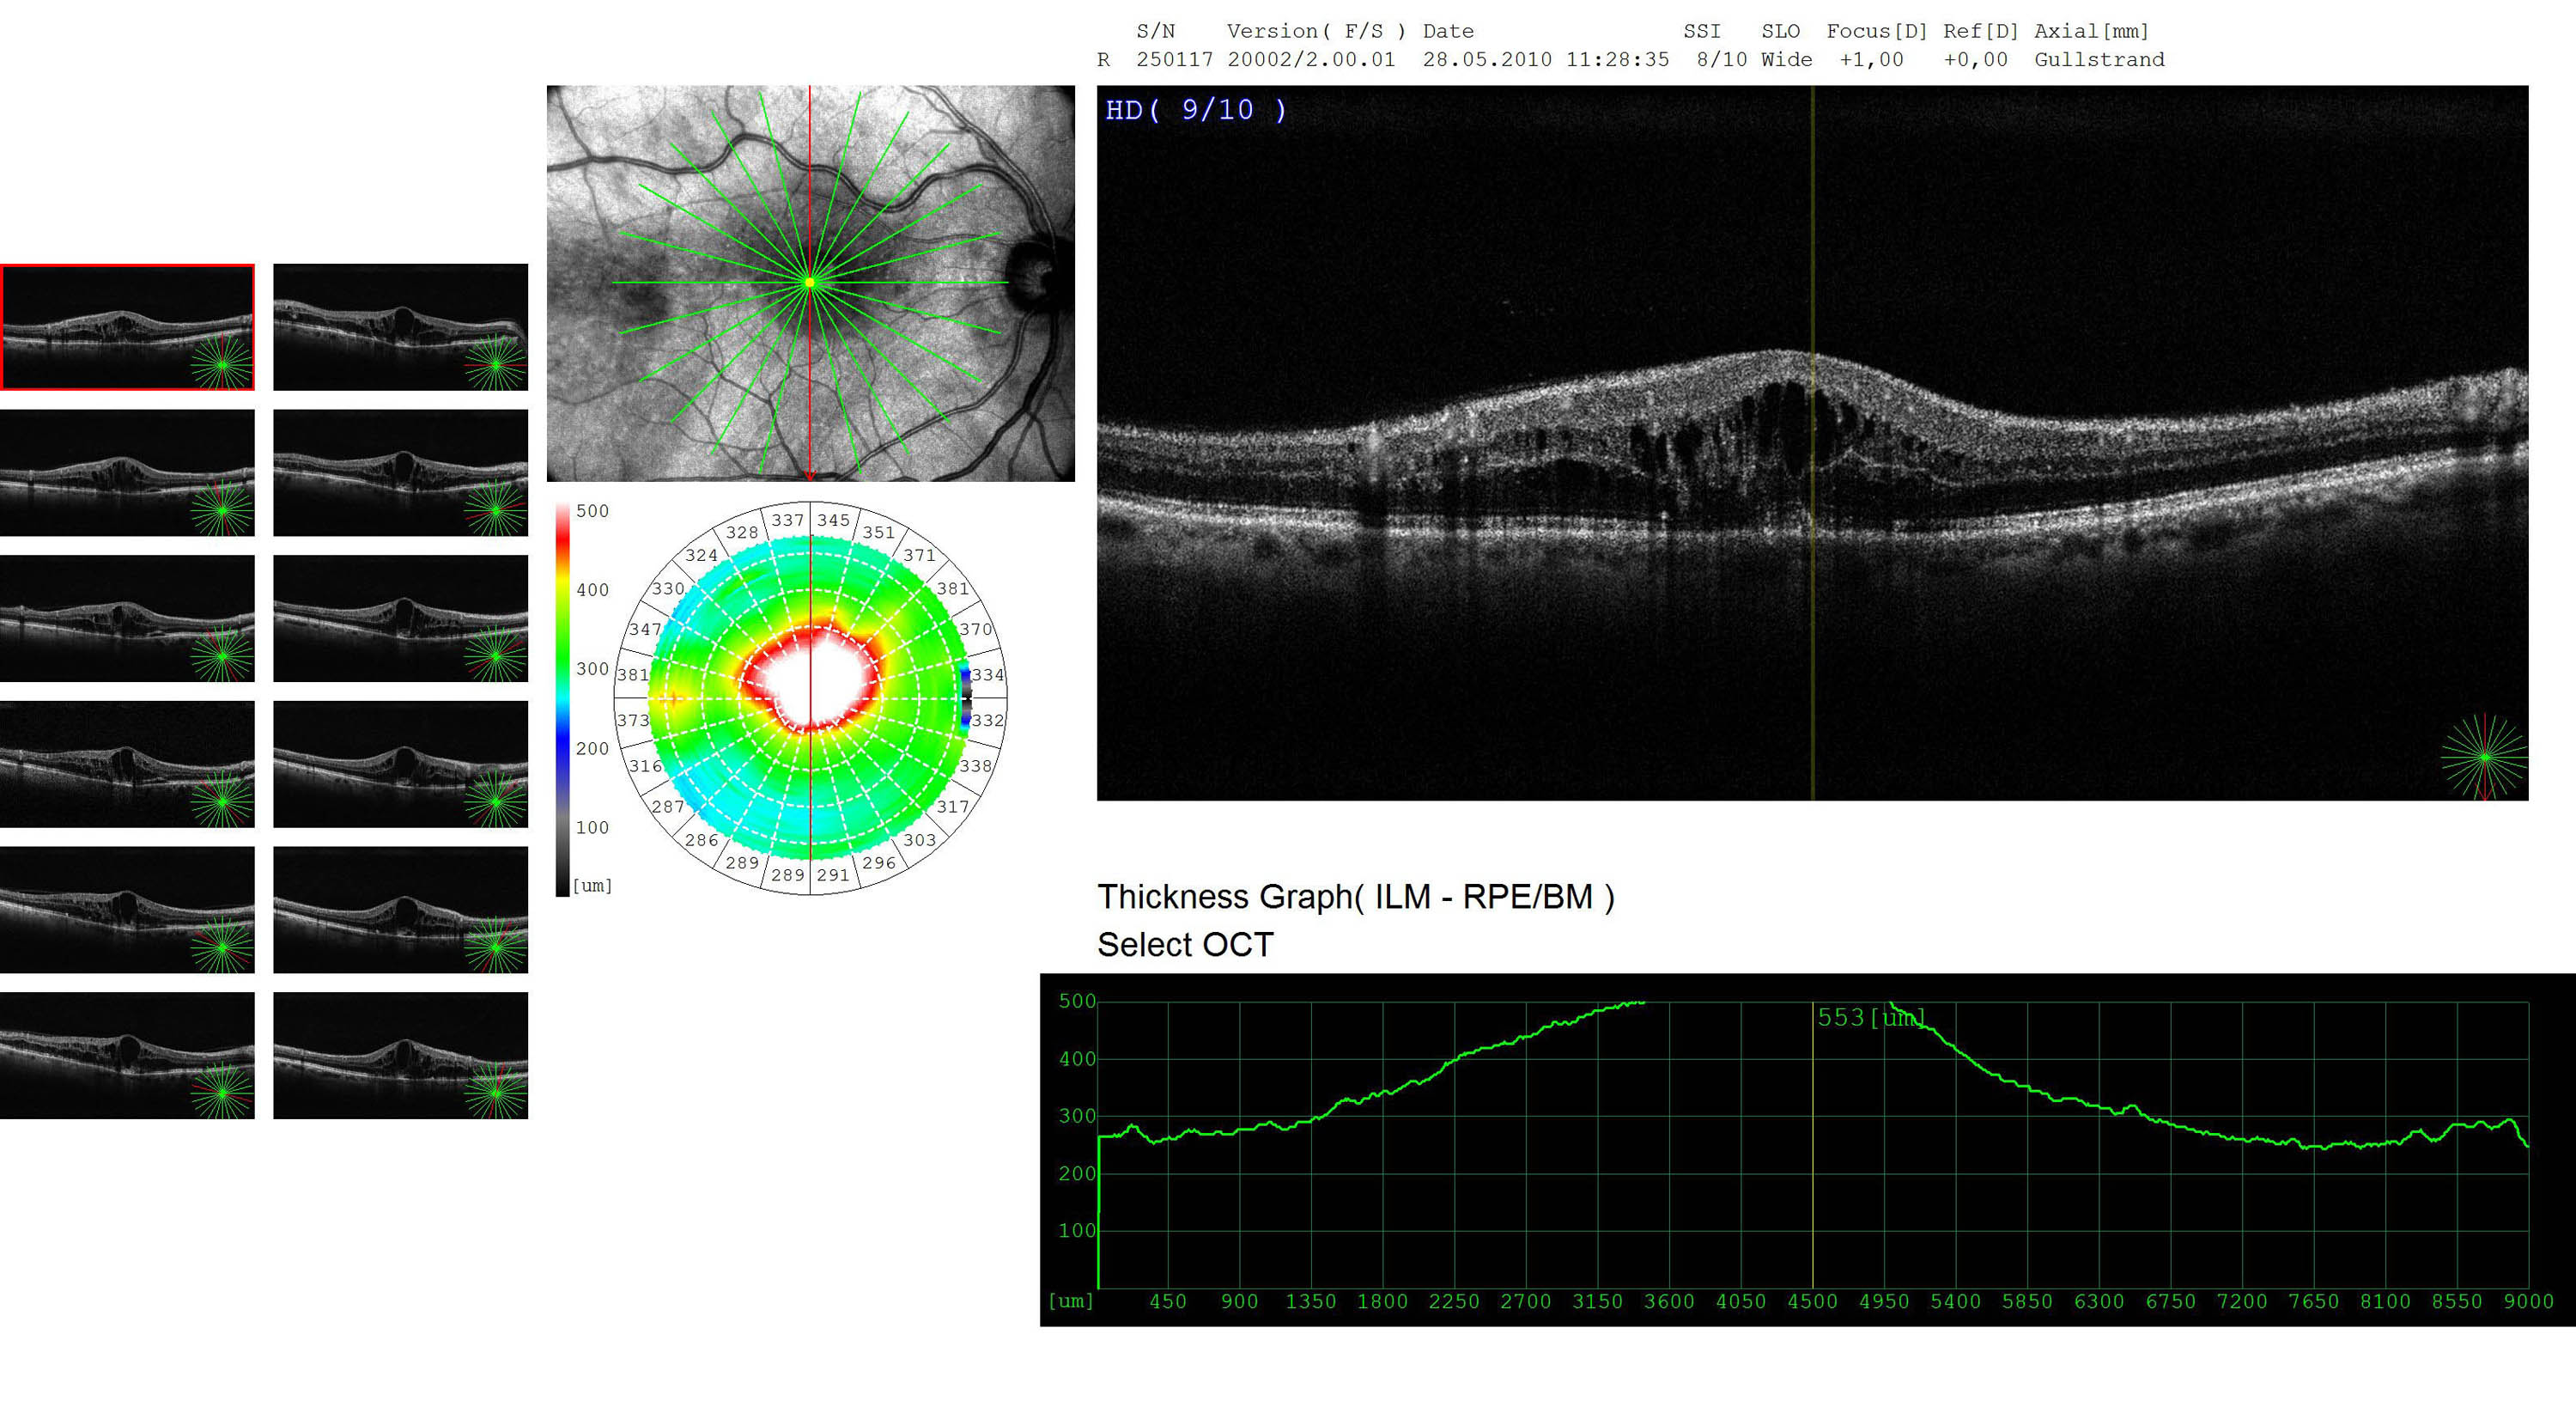This screenshot has width=2576, height=1413.
Task: Click the sector value 287 on the thickness map
Action: pos(668,806)
